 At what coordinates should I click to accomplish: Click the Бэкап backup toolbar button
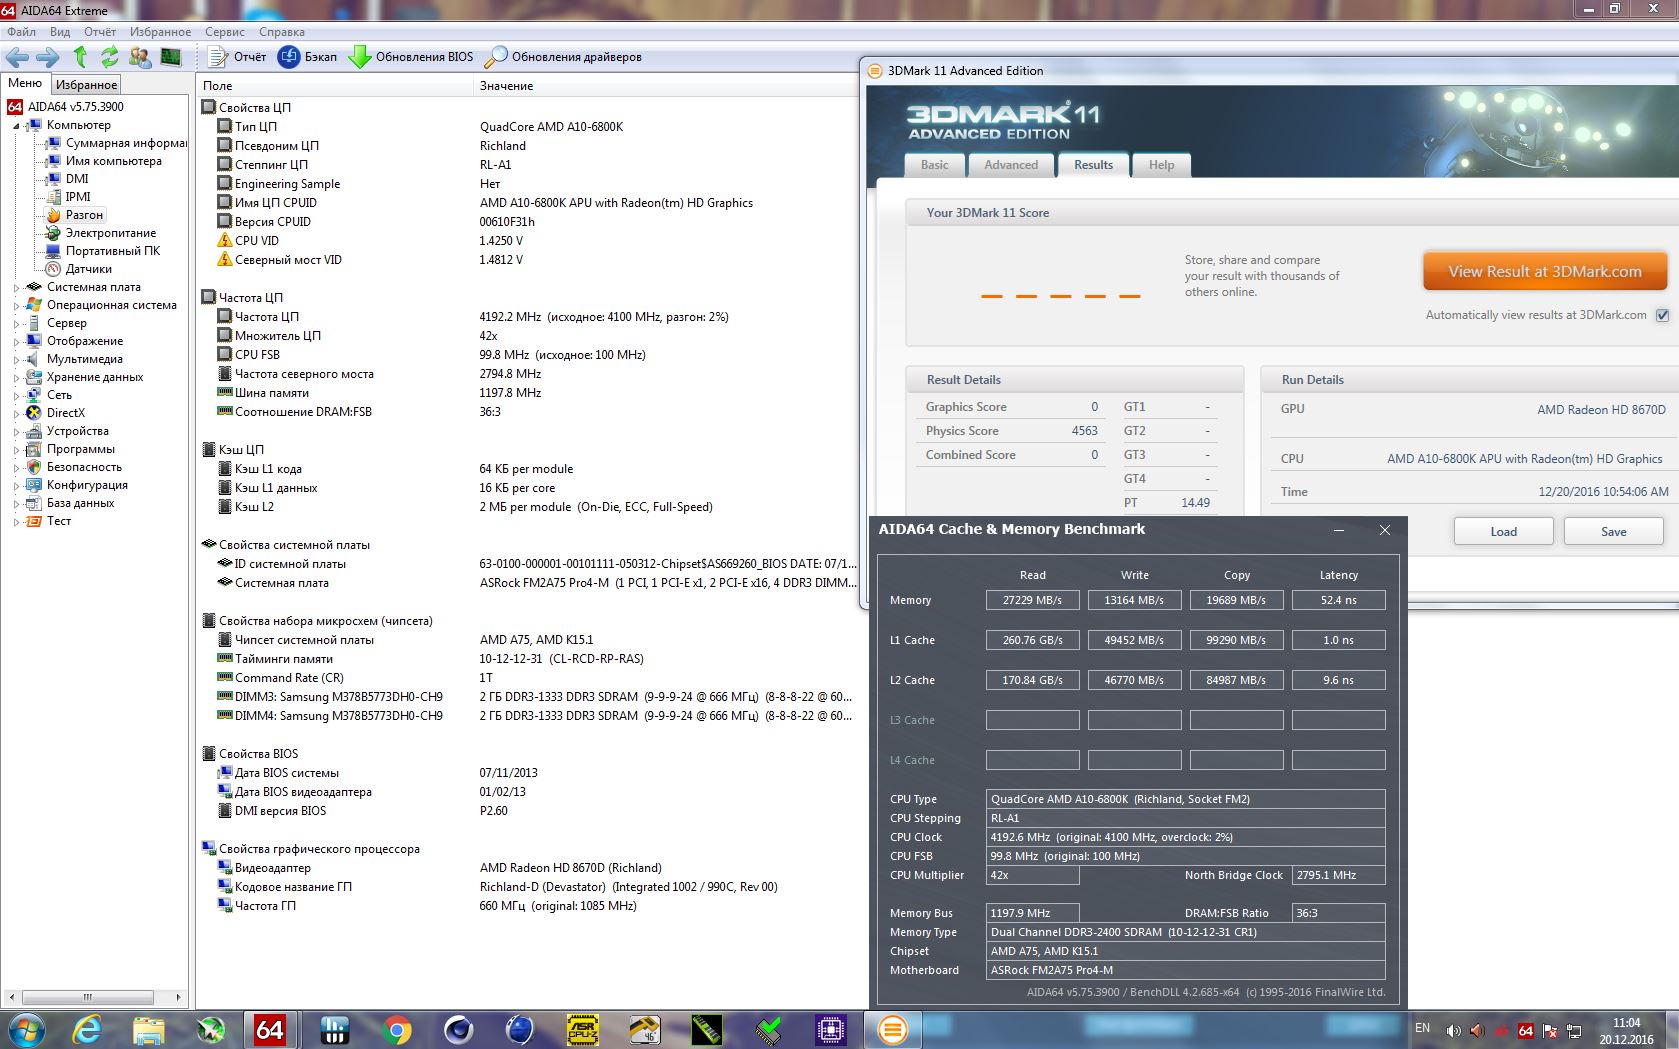pyautogui.click(x=308, y=57)
